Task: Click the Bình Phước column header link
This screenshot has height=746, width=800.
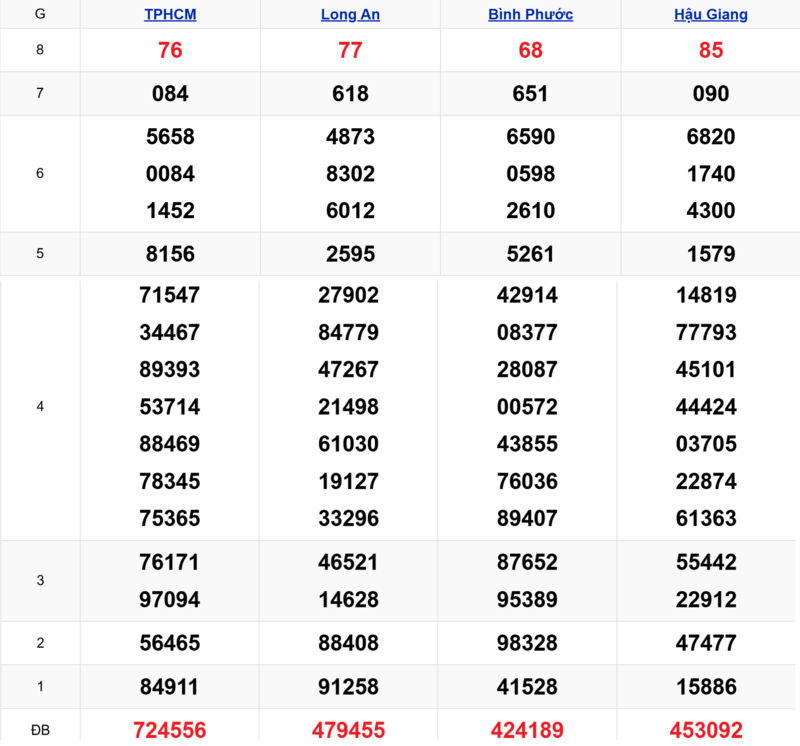Action: [x=530, y=15]
